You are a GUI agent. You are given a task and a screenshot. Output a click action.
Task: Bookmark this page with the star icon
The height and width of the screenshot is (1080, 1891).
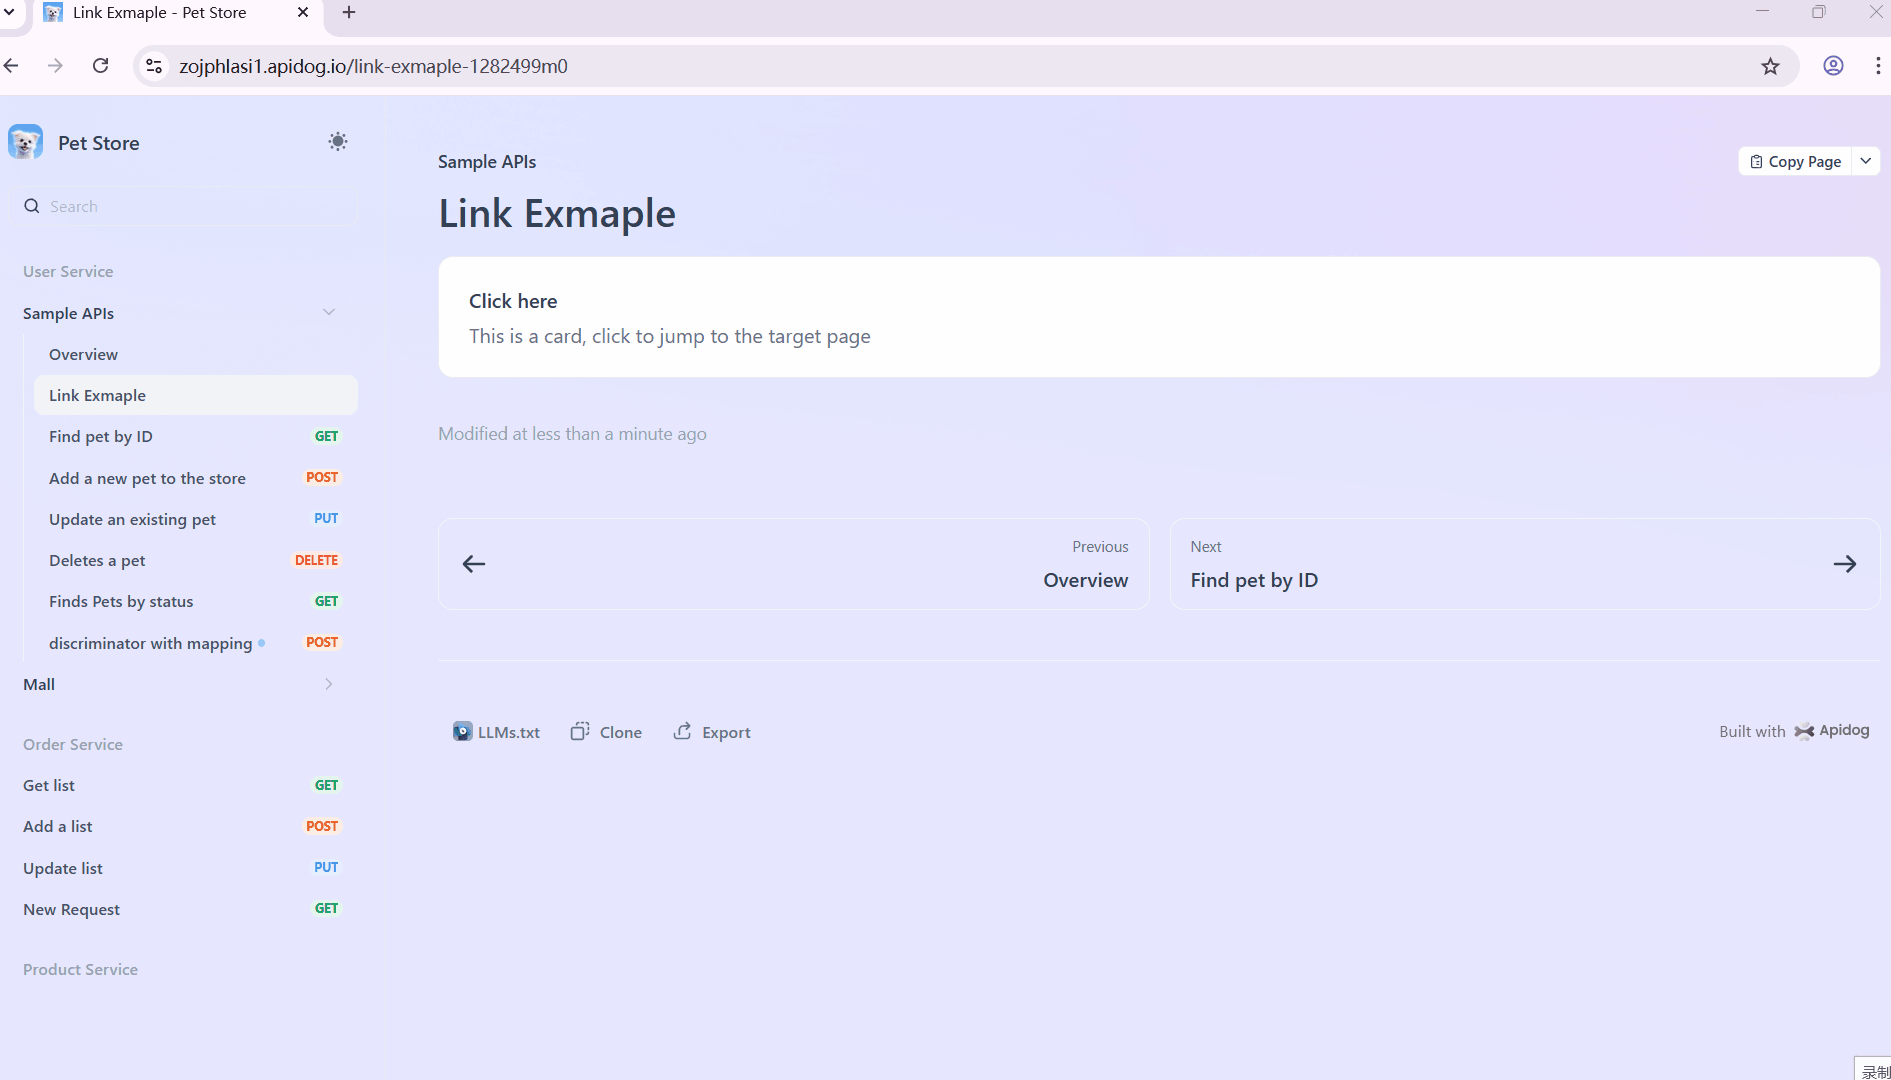click(x=1771, y=66)
